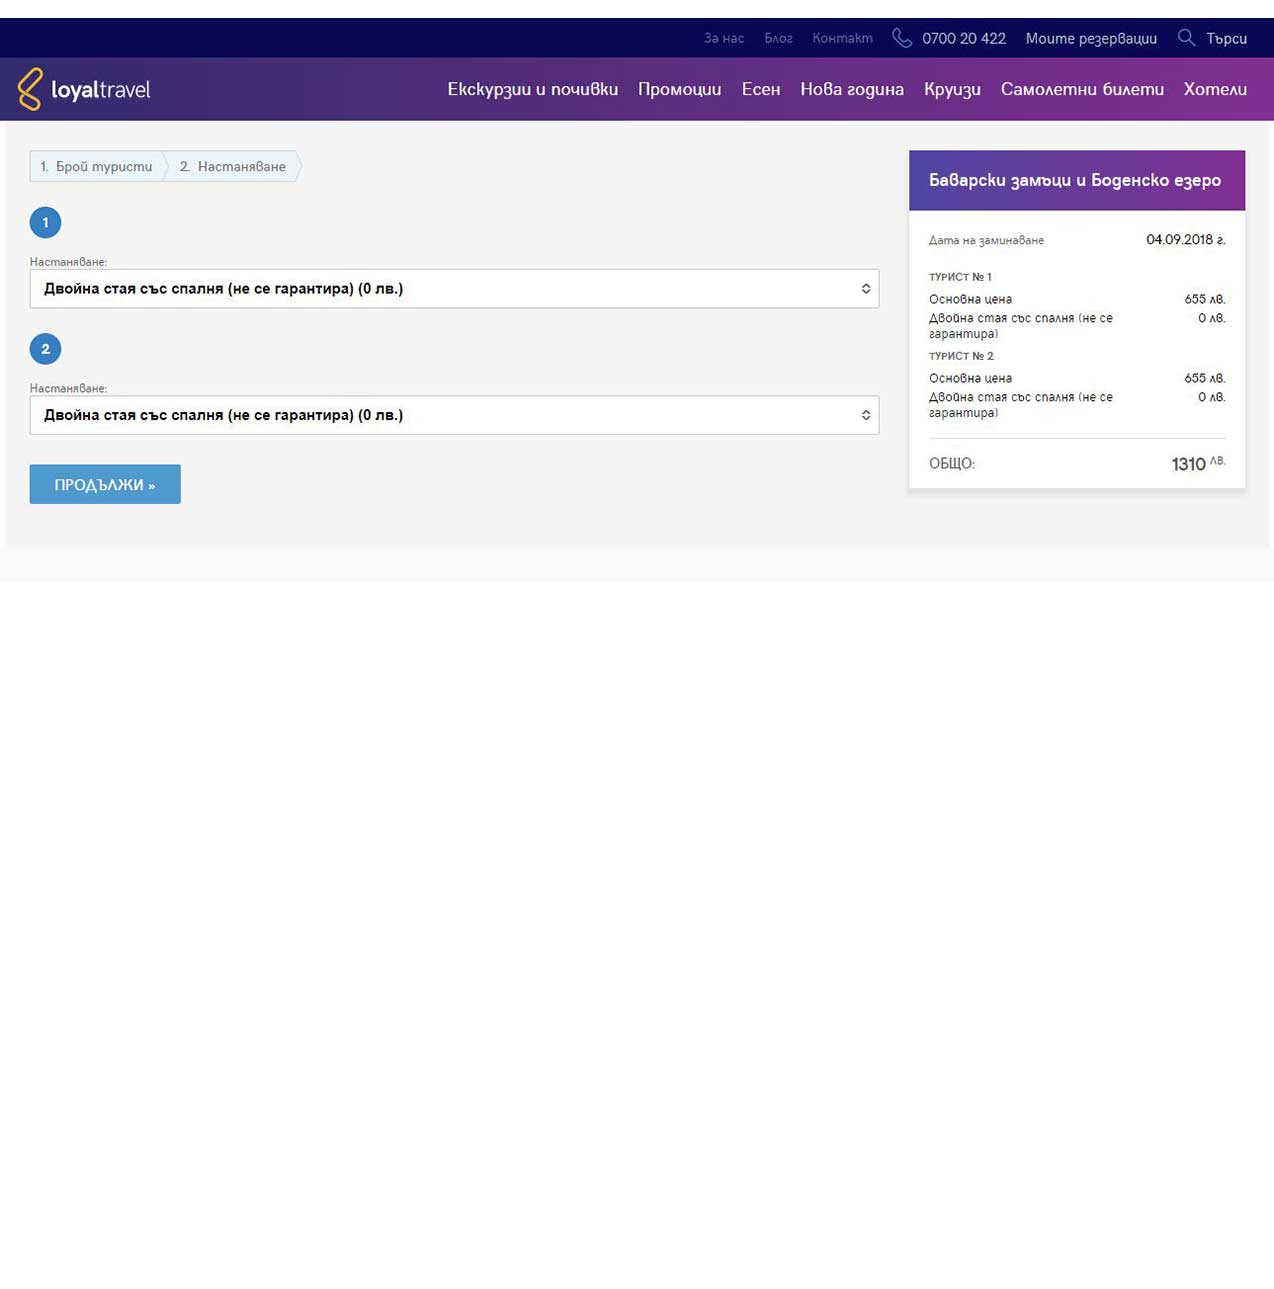This screenshot has height=1289, width=1274.
Task: Click the total 1310 лв. value
Action: 1198,463
